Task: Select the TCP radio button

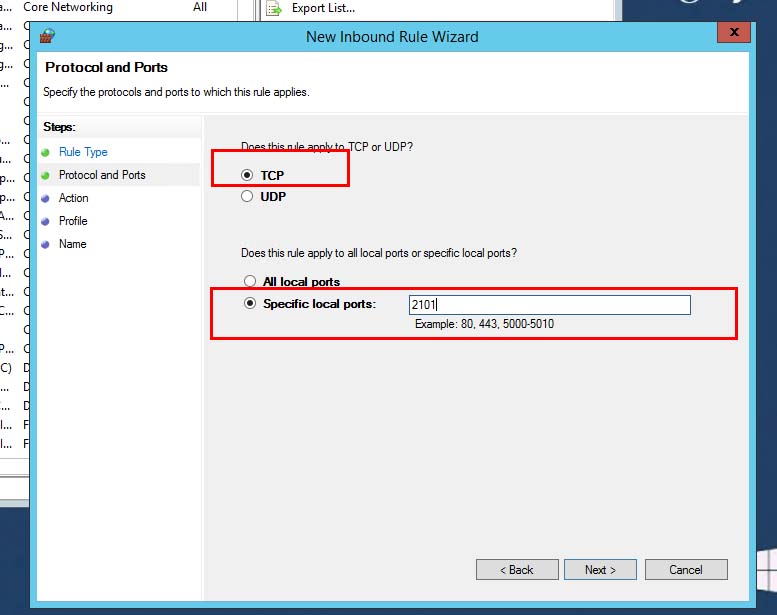Action: pos(247,175)
